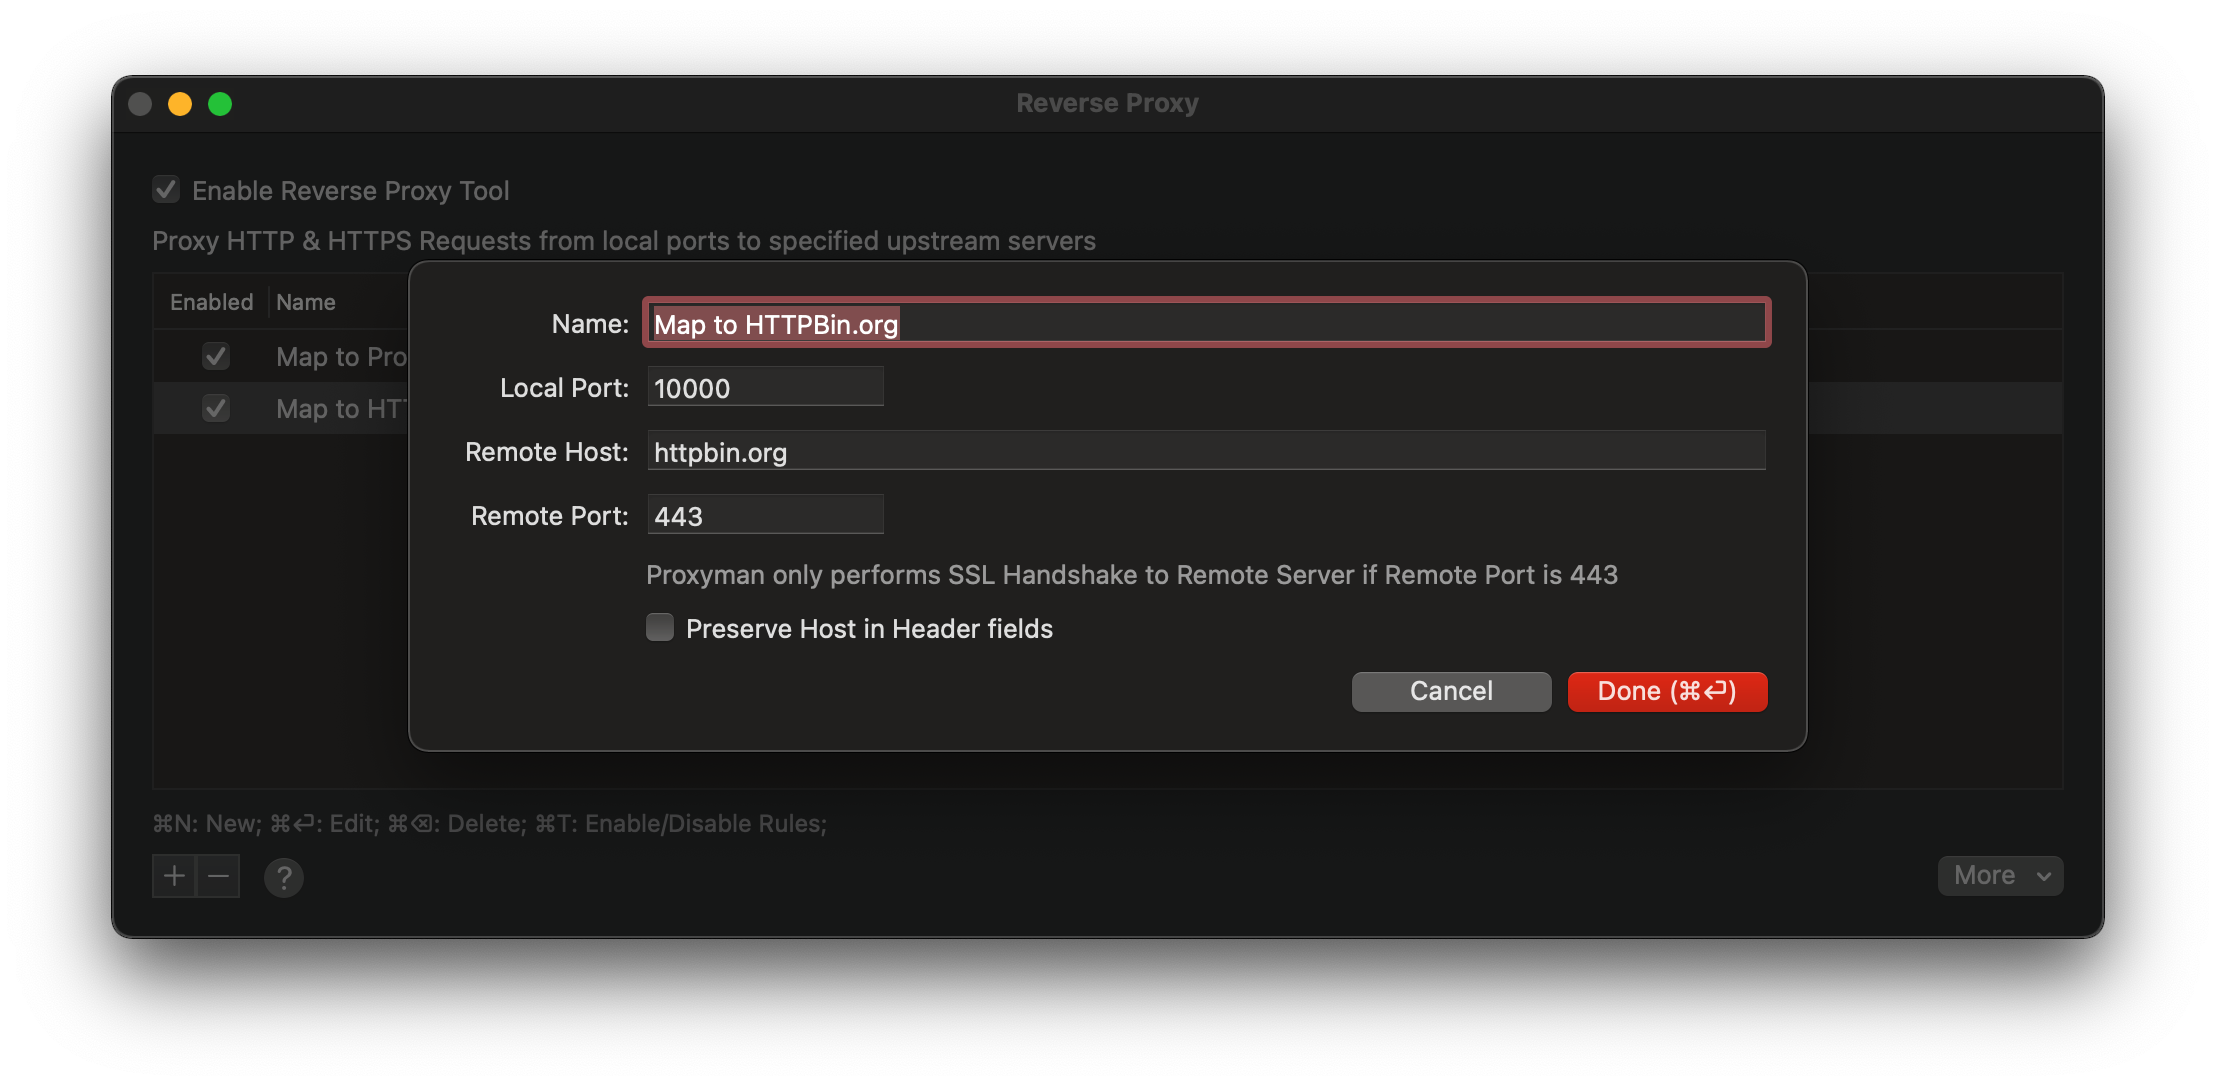Image resolution: width=2216 pixels, height=1086 pixels.
Task: Click the Remote Port field showing 443
Action: pos(765,514)
